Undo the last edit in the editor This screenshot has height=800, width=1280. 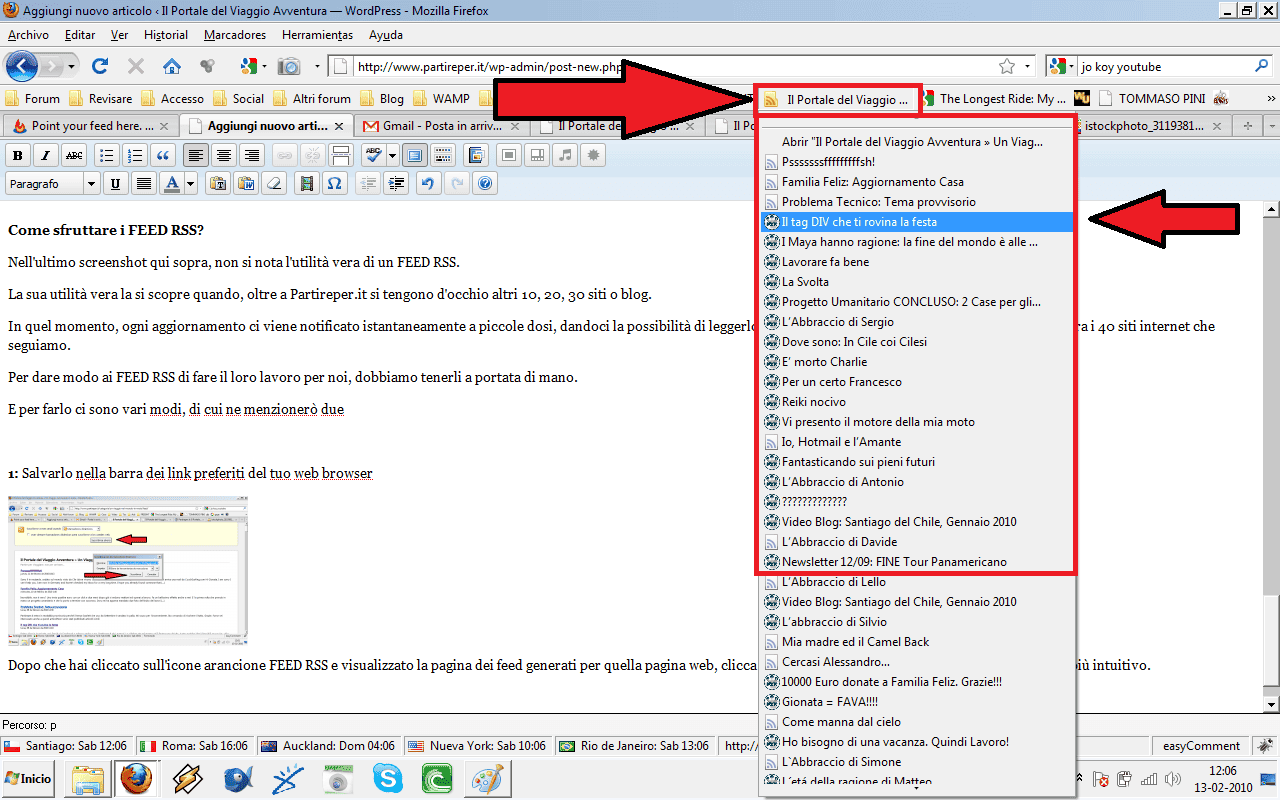click(428, 183)
